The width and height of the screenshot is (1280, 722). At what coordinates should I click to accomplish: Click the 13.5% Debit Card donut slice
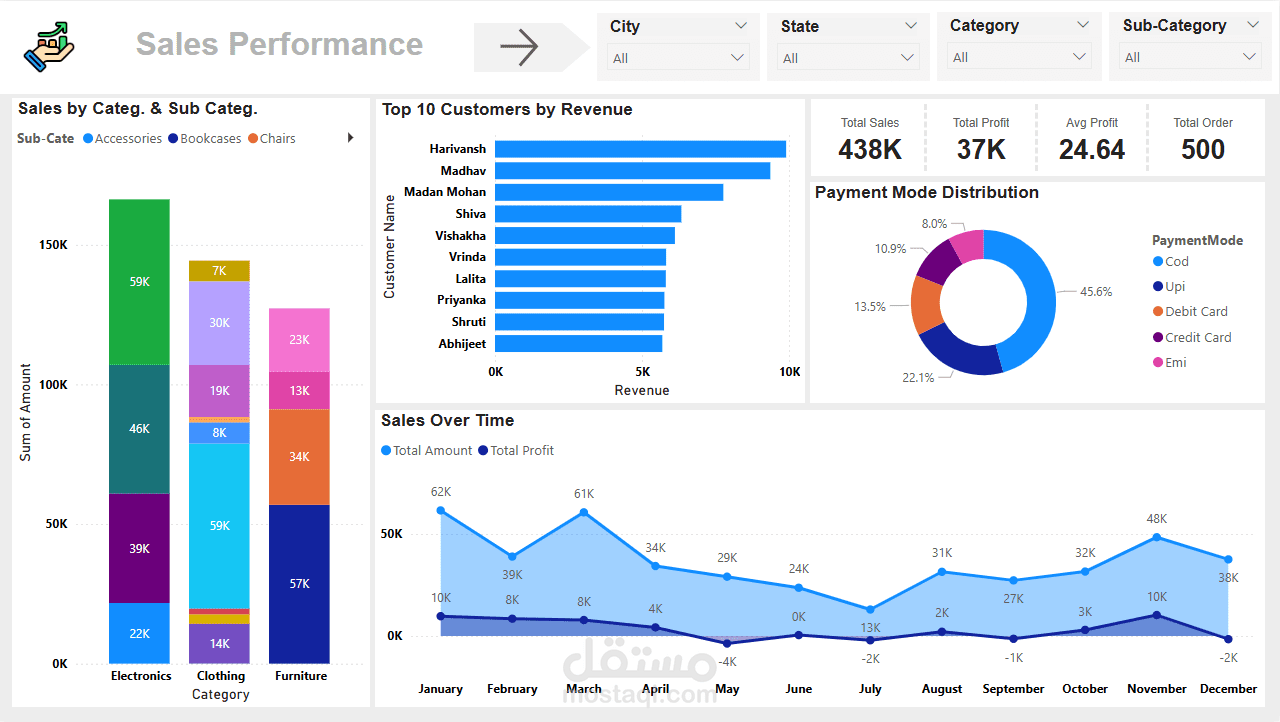click(926, 304)
